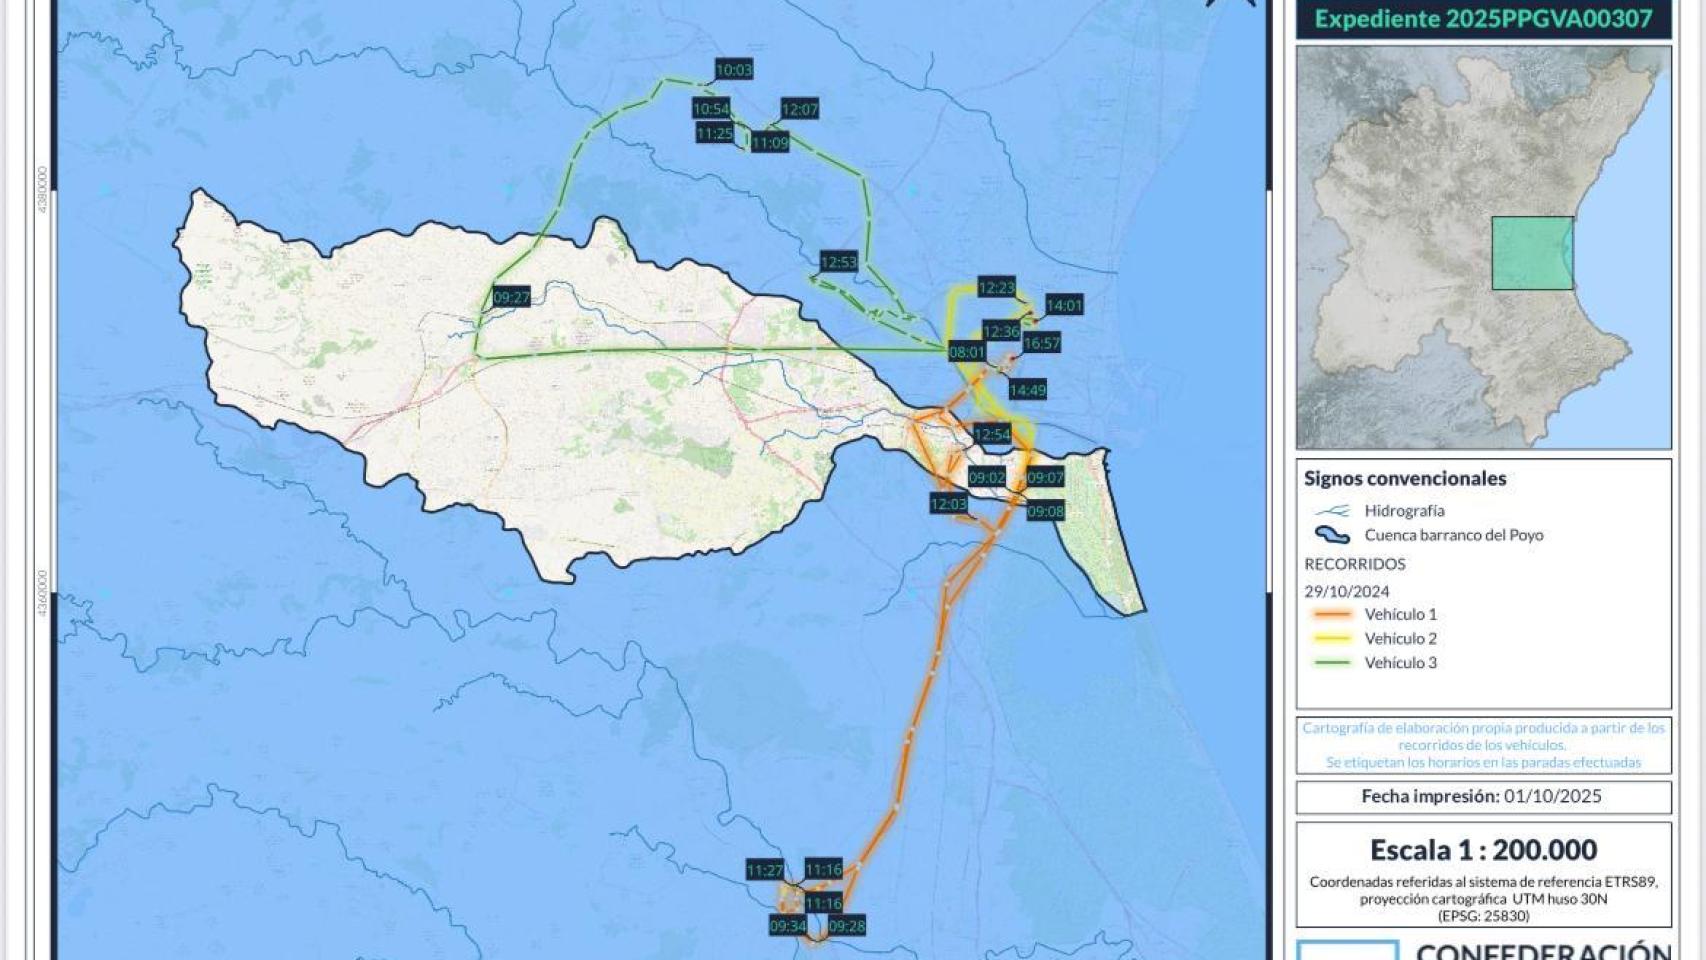Select the green Vehículo 3 line swatch
The width and height of the screenshot is (1706, 960).
(x=1330, y=663)
